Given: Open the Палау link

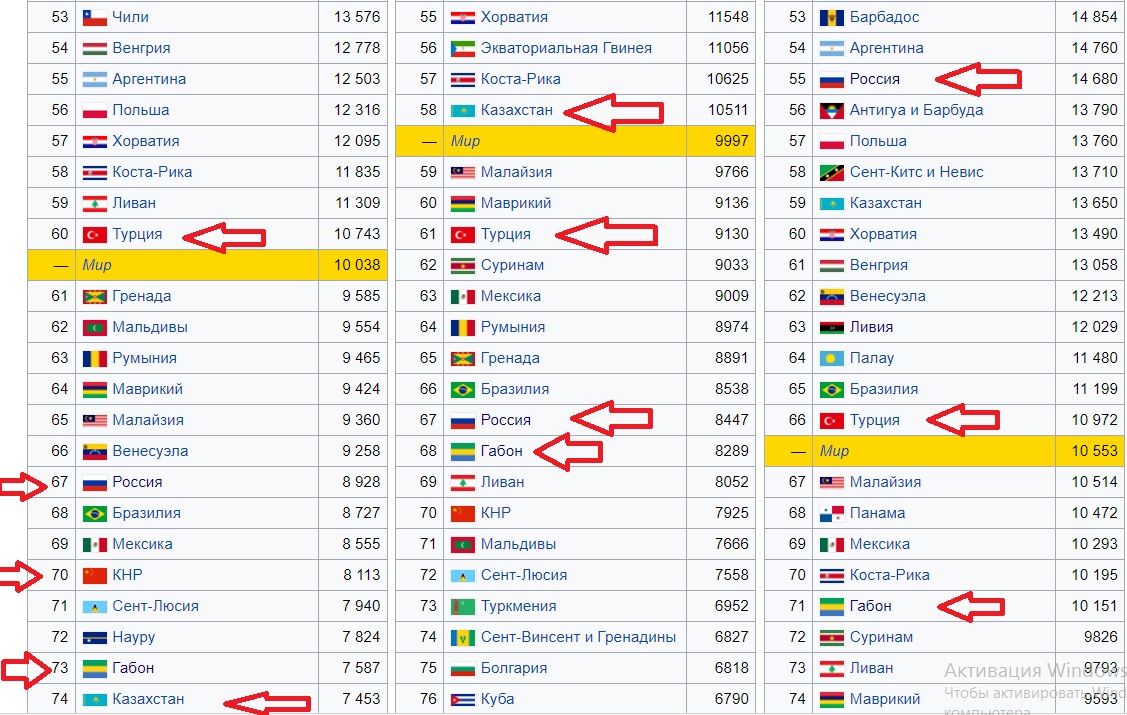Looking at the screenshot, I should tap(872, 359).
